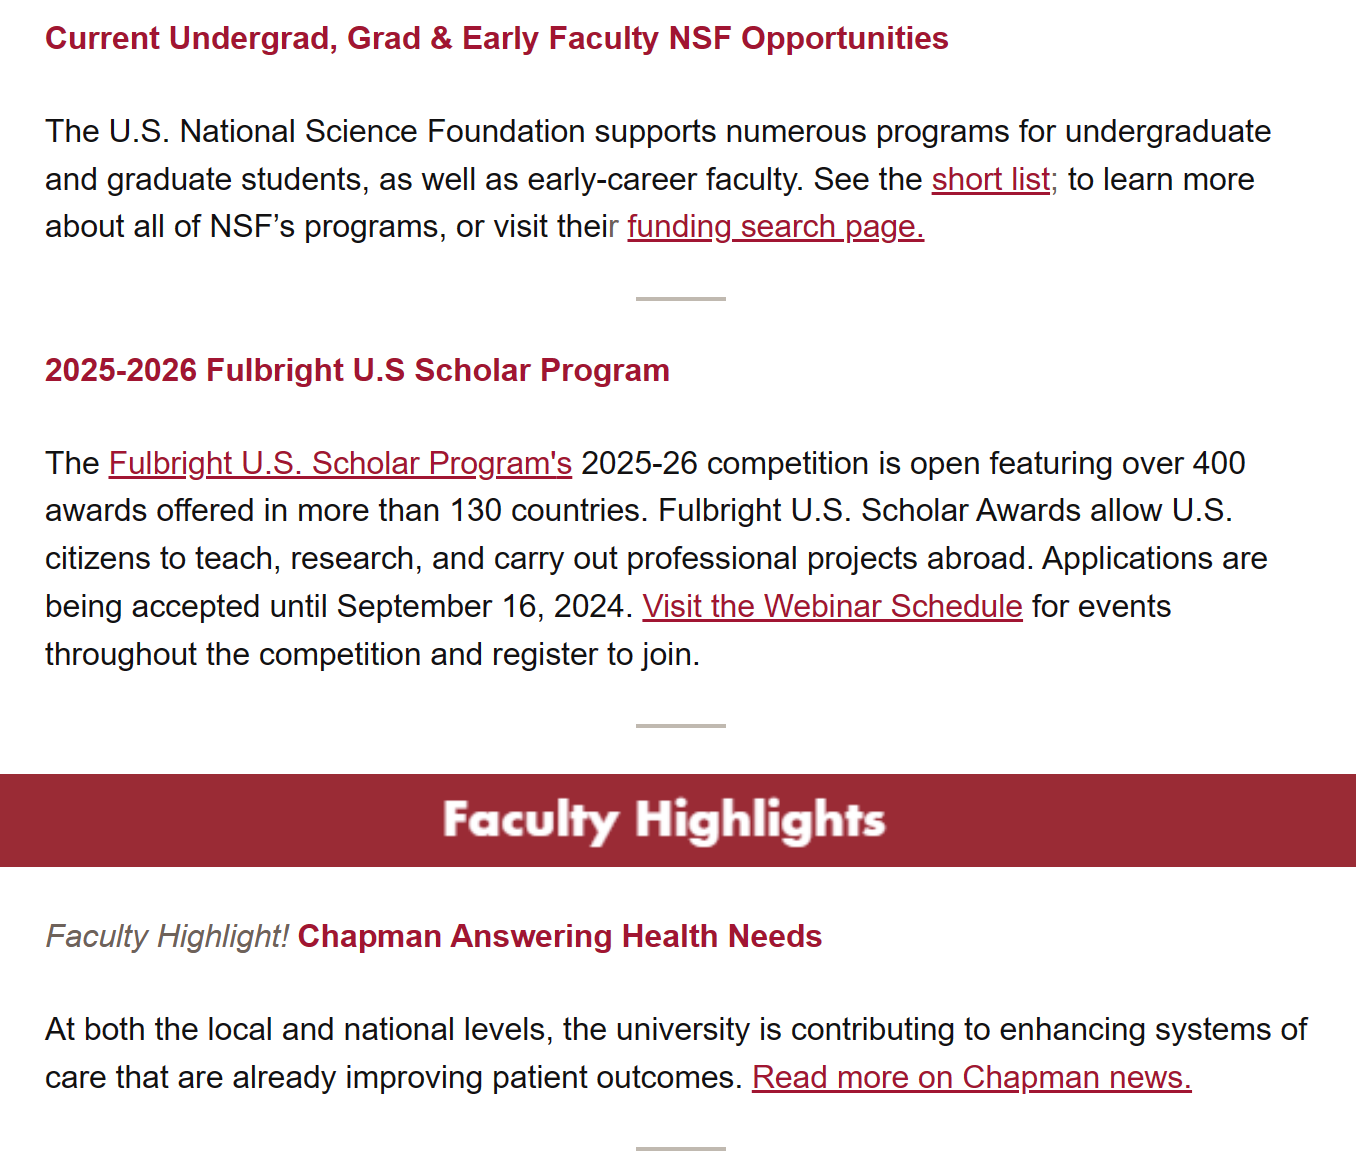The width and height of the screenshot is (1356, 1174).
Task: Open the "short list" link
Action: click(x=990, y=180)
